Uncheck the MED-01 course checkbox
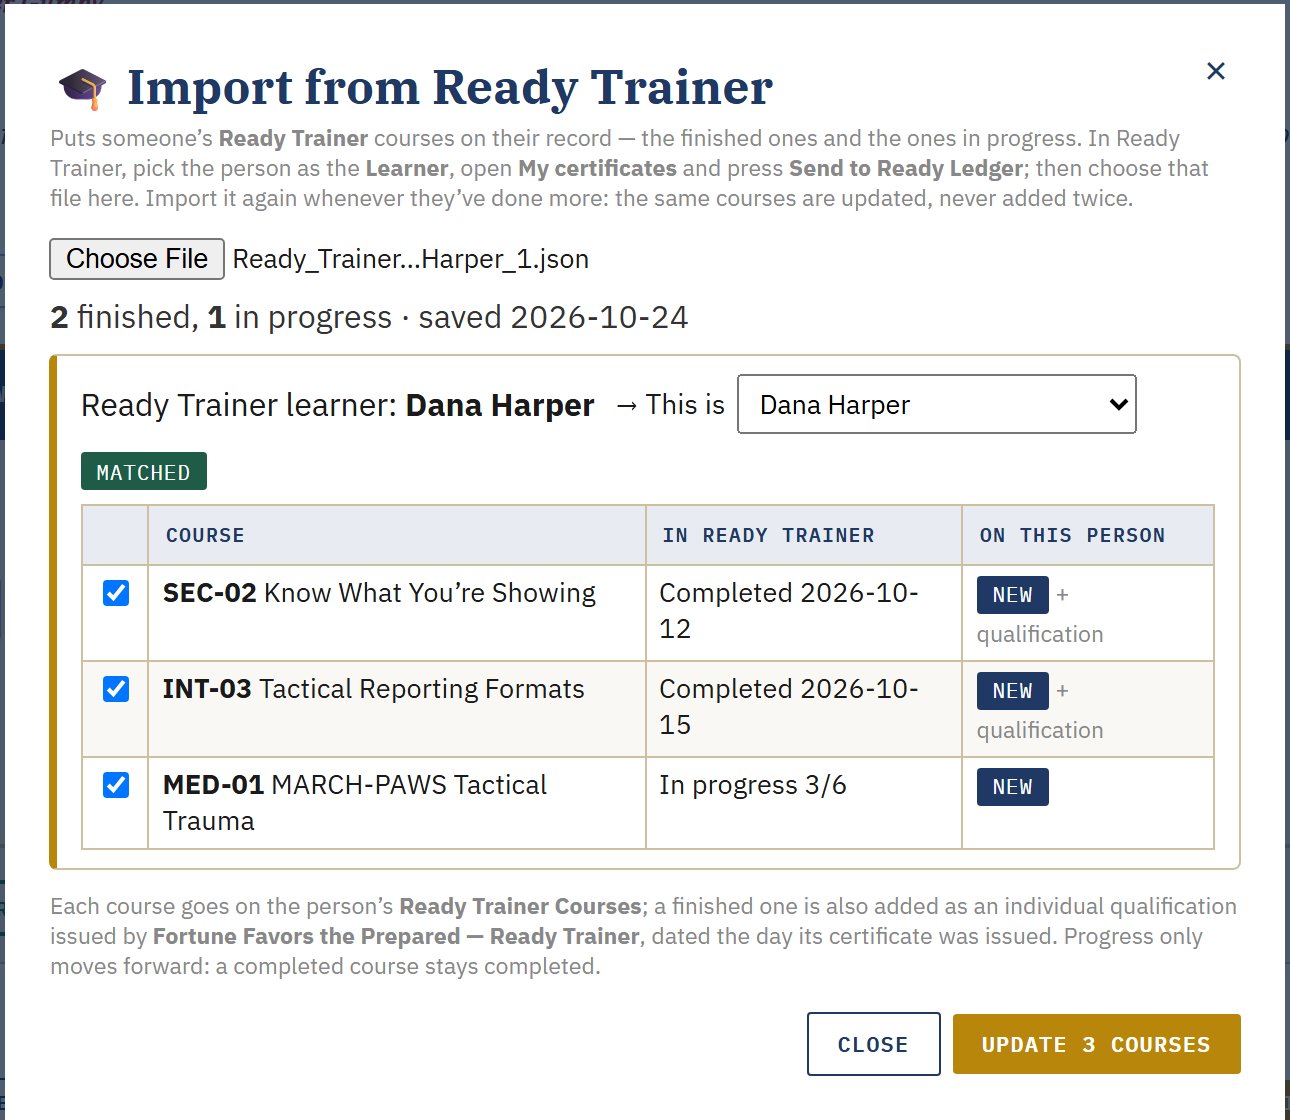 pos(116,785)
